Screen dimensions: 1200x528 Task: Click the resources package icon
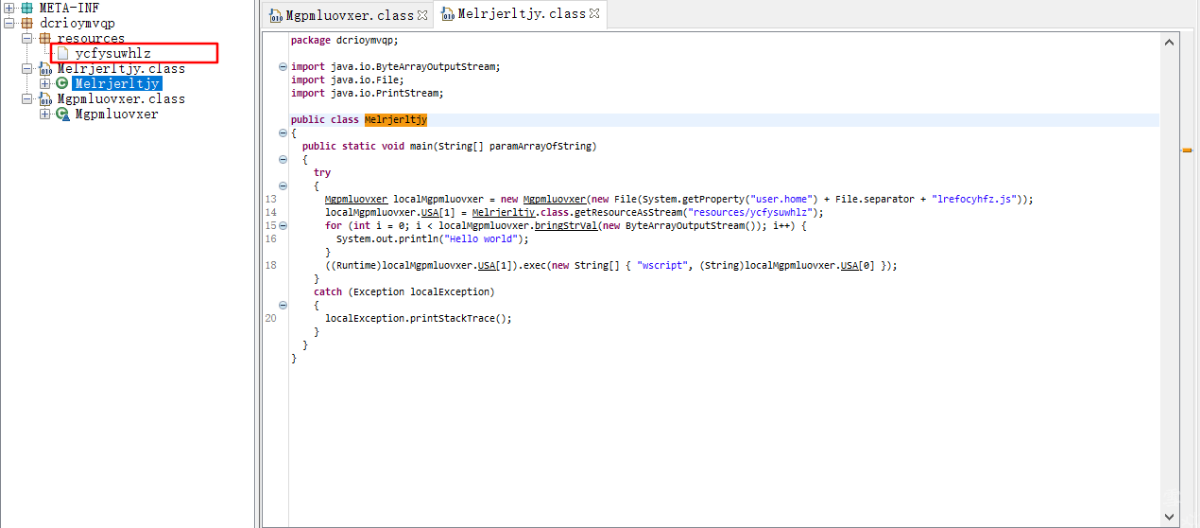pyautogui.click(x=44, y=38)
